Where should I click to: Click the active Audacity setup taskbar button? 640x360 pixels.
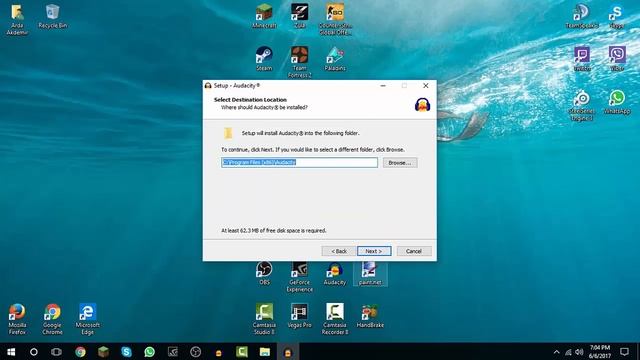click(x=288, y=351)
